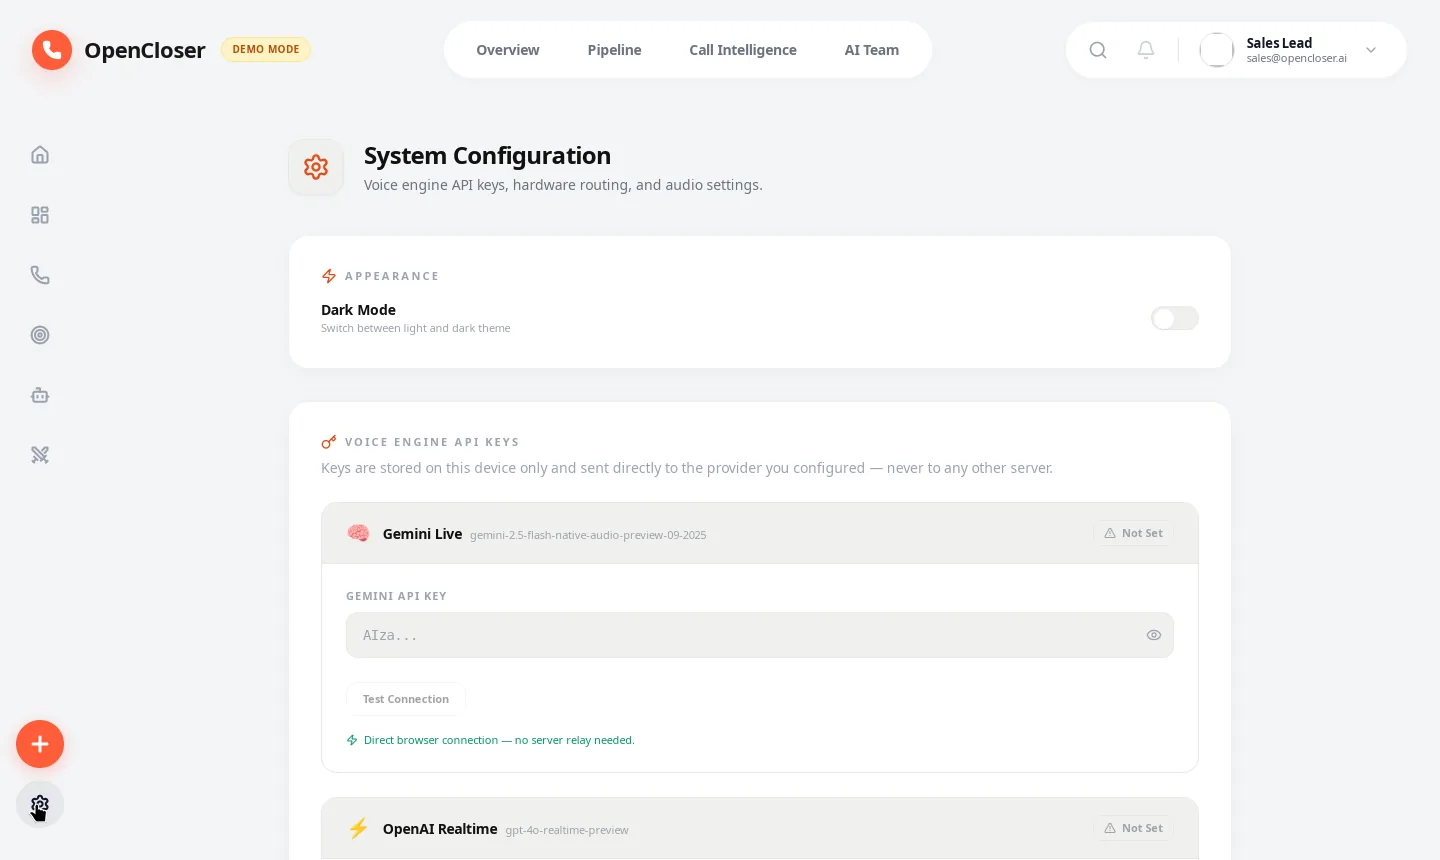Open the phone calls icon in sidebar
The height and width of the screenshot is (860, 1440).
pyautogui.click(x=40, y=275)
